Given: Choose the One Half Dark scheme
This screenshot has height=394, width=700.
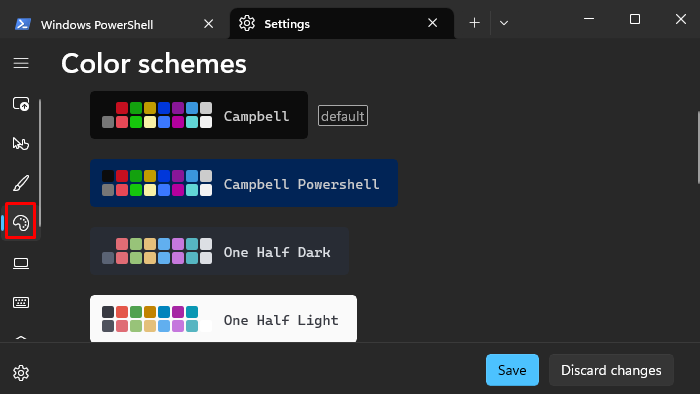Looking at the screenshot, I should (x=219, y=251).
